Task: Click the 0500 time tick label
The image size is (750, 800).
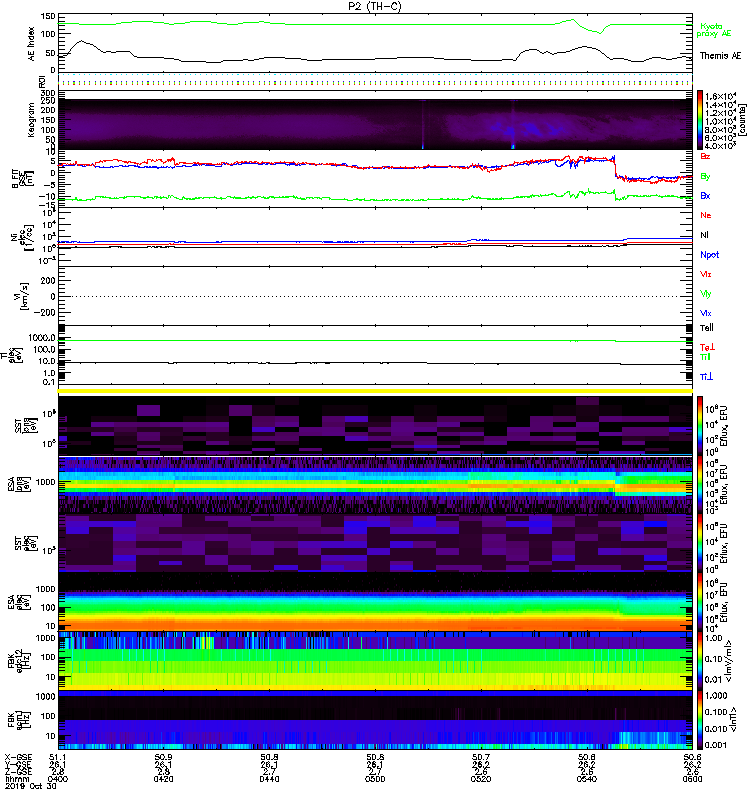Action: (375, 779)
